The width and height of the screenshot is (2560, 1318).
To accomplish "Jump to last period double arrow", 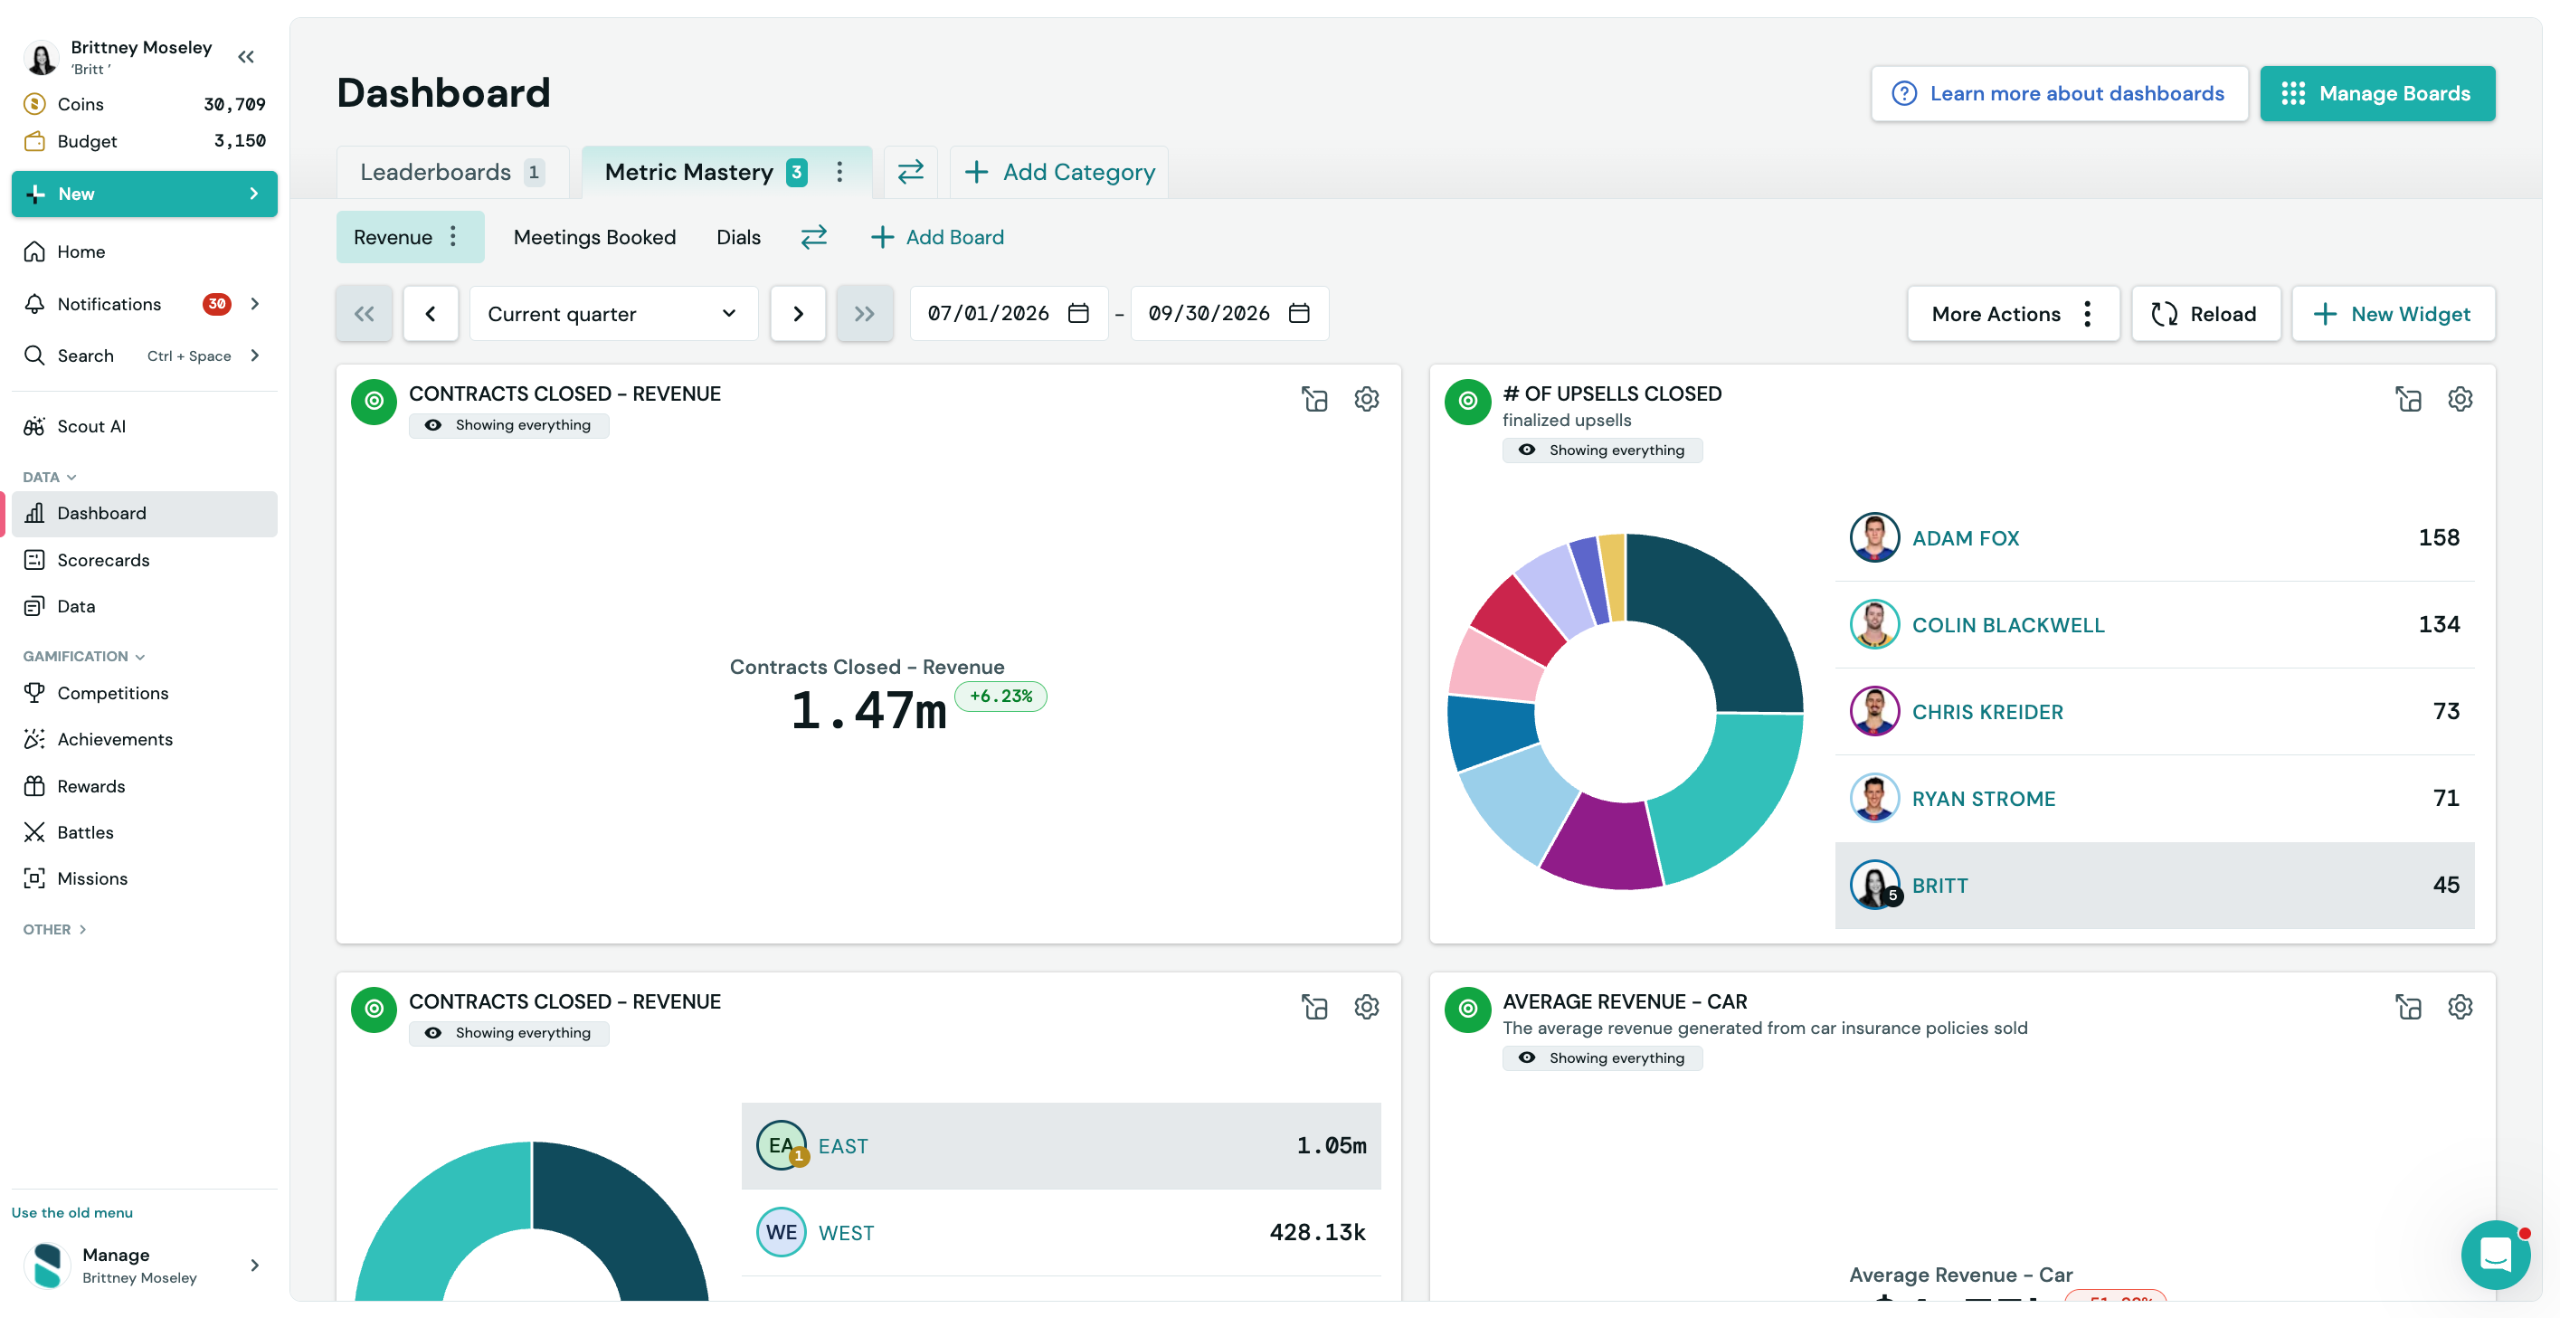I will 864,313.
